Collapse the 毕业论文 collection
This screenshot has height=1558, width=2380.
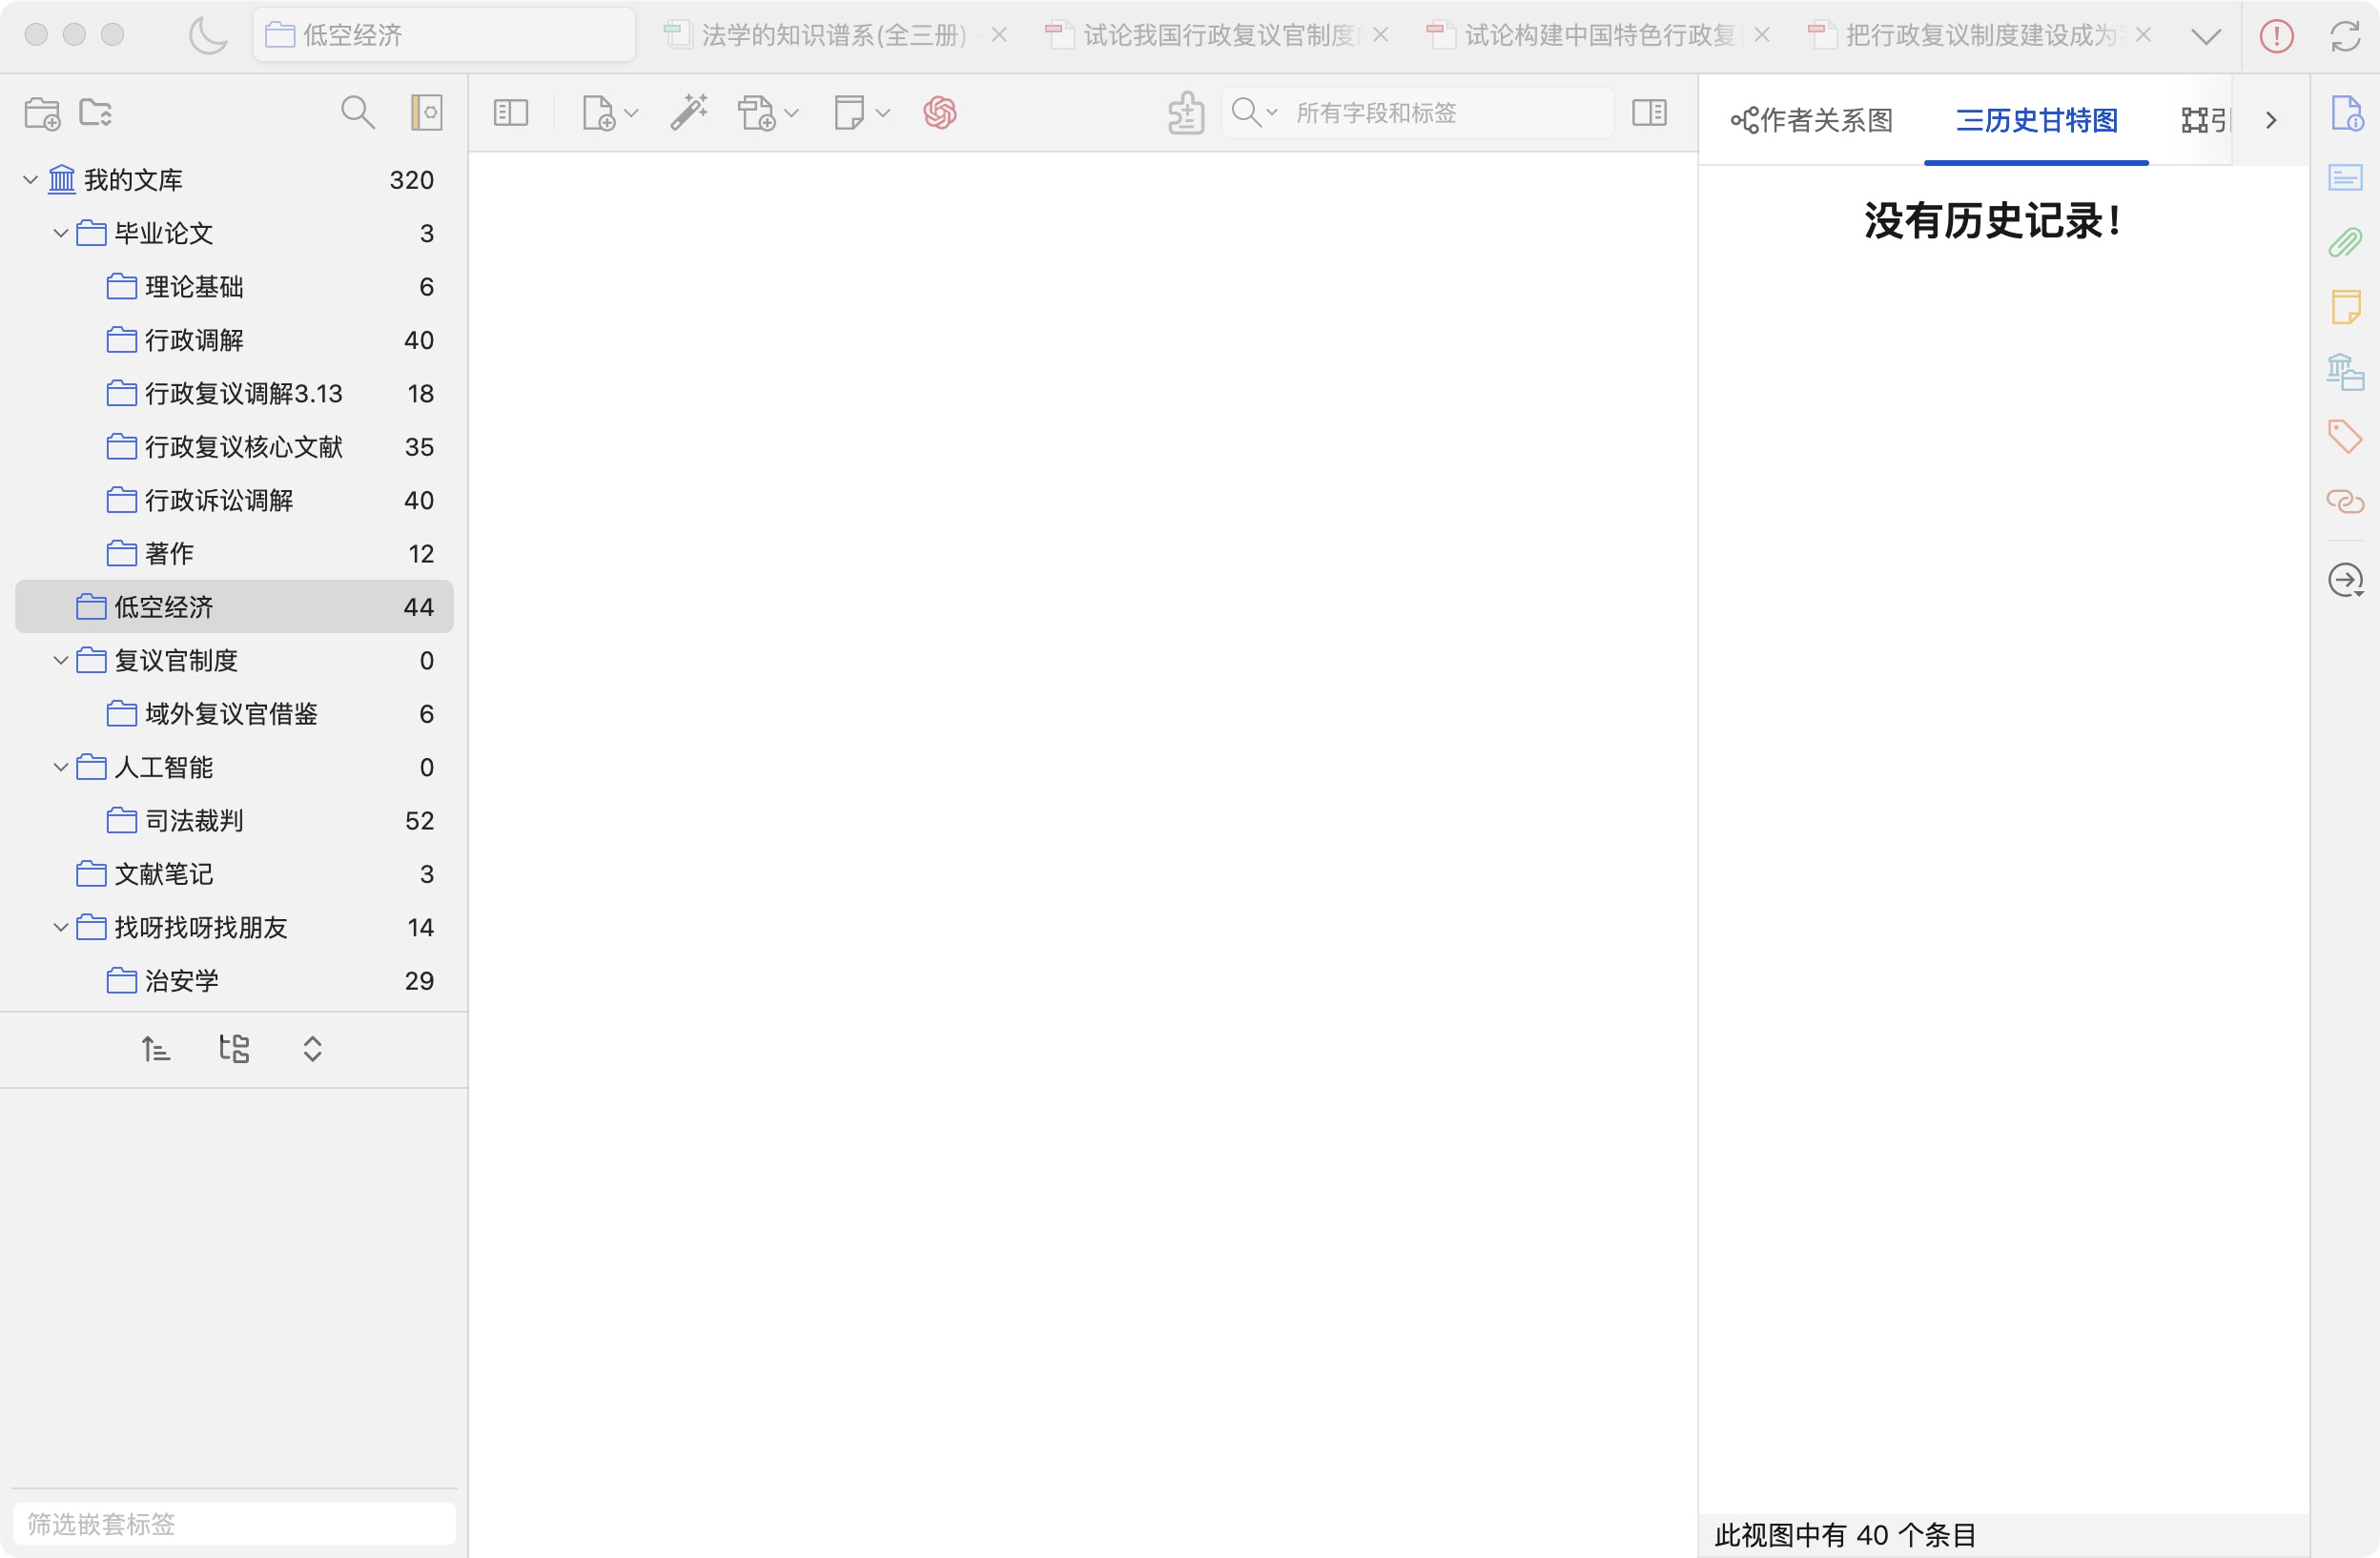(60, 233)
